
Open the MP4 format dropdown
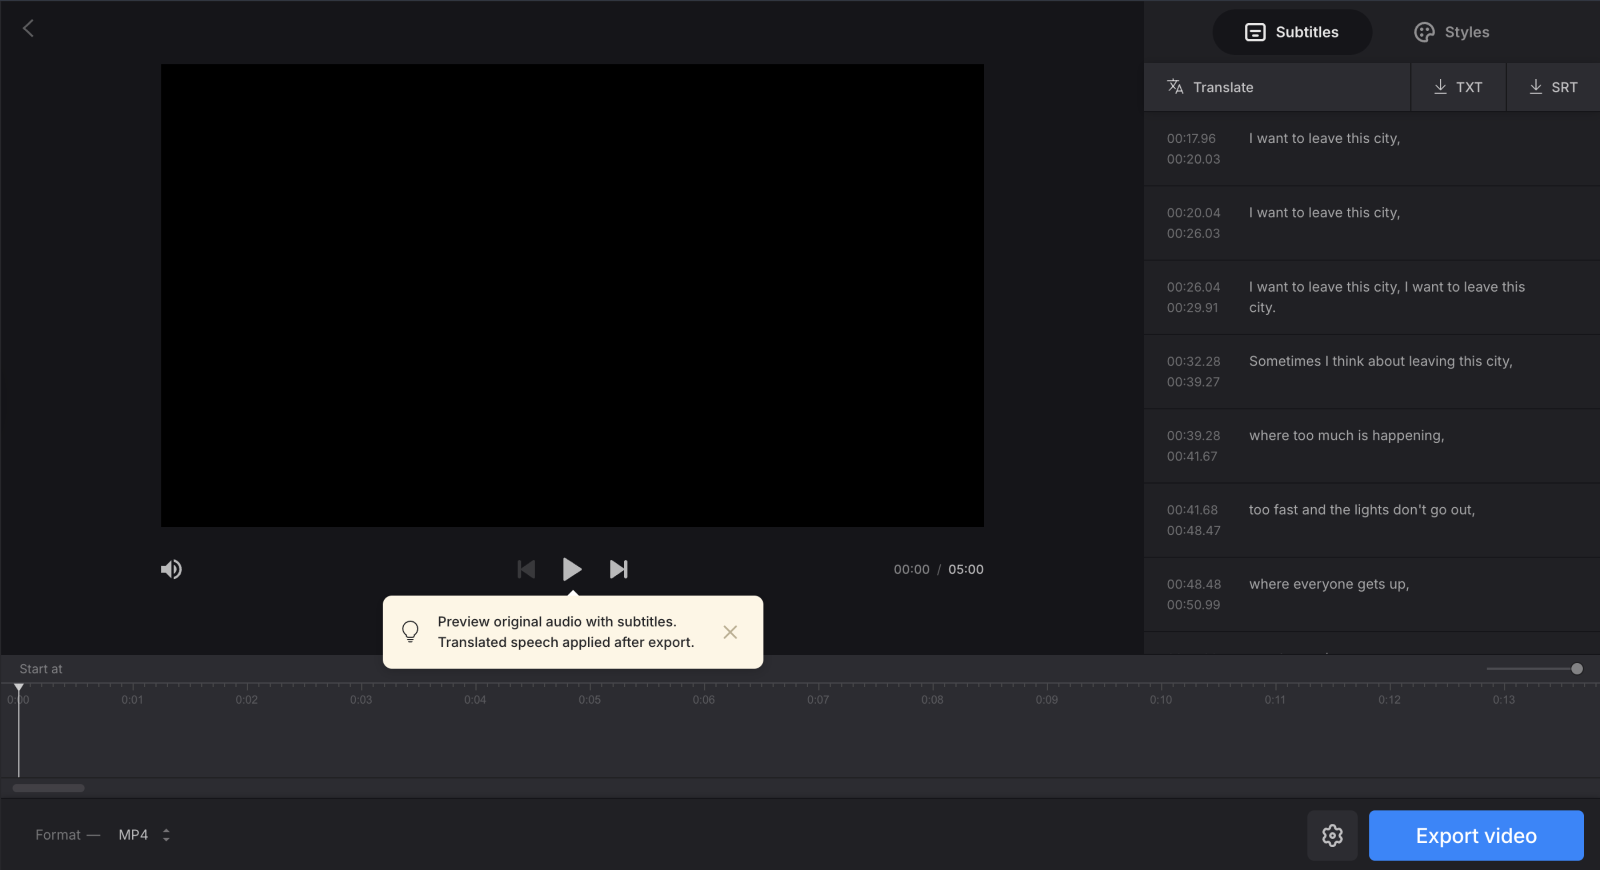click(144, 835)
